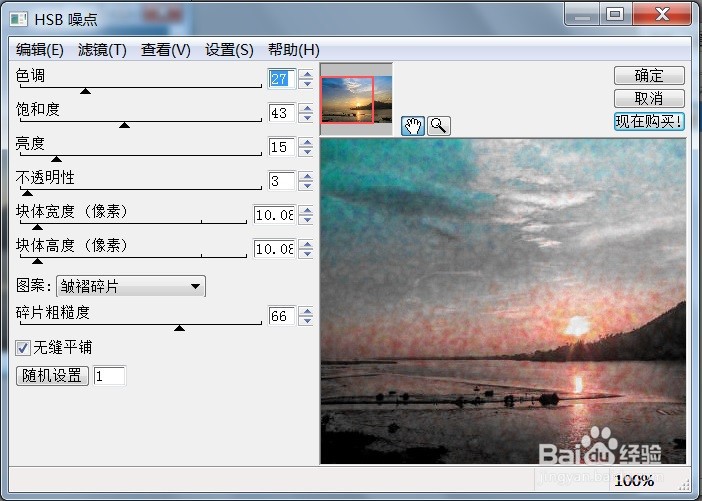Decrease 块体宽度 with the down spinner arrow
The width and height of the screenshot is (702, 501).
tap(307, 220)
